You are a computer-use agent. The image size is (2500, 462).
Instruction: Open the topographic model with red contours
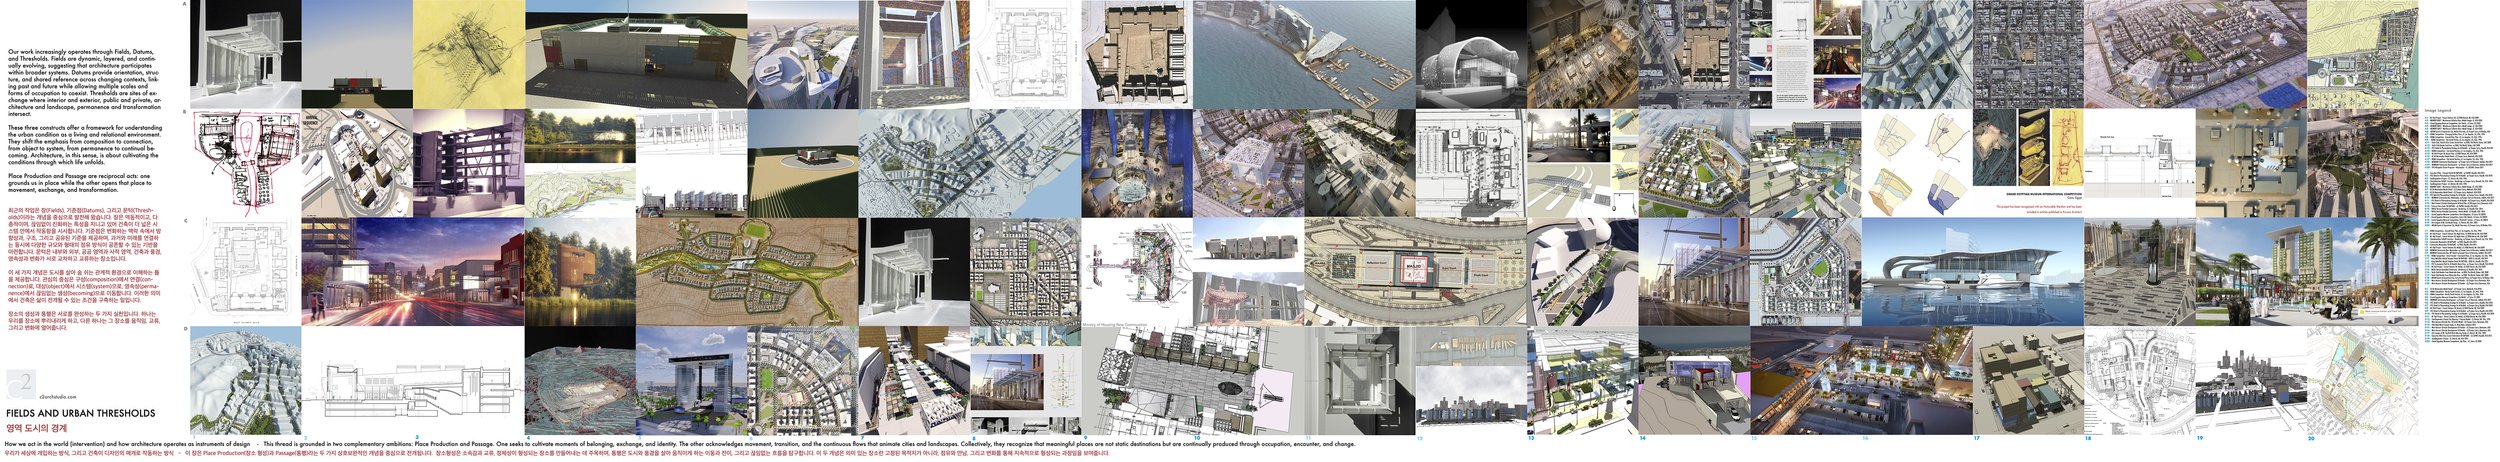(x=580, y=381)
